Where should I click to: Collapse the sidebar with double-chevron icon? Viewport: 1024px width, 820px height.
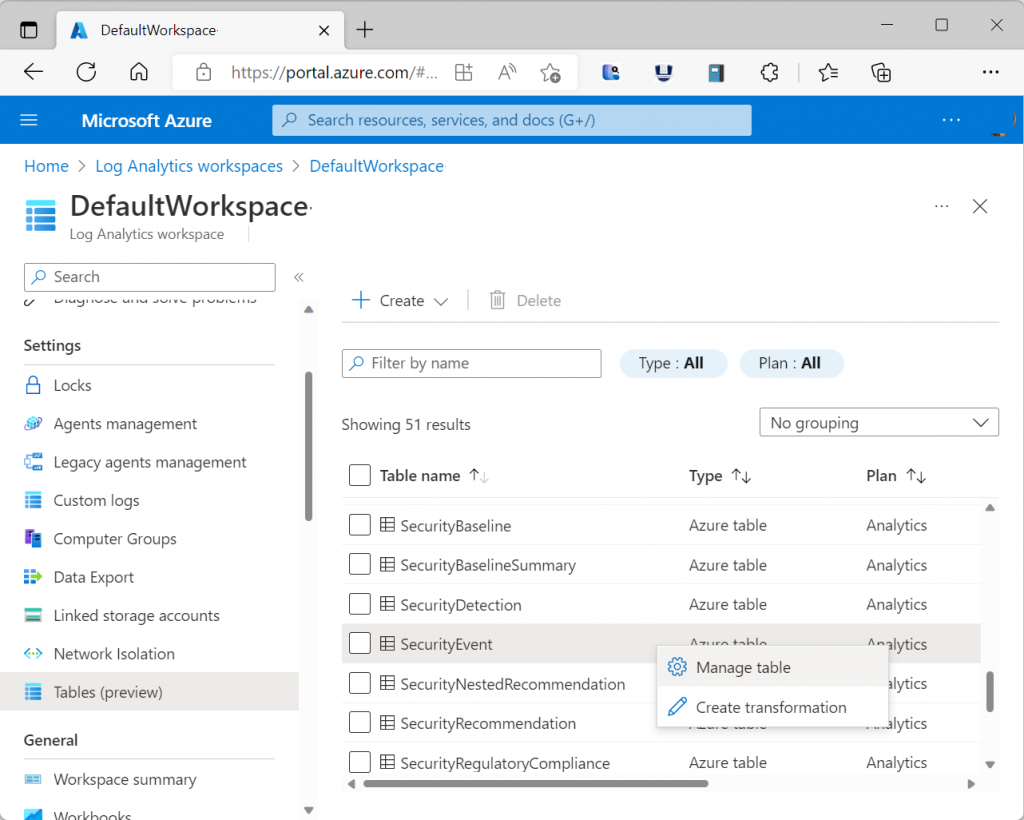[x=298, y=277]
